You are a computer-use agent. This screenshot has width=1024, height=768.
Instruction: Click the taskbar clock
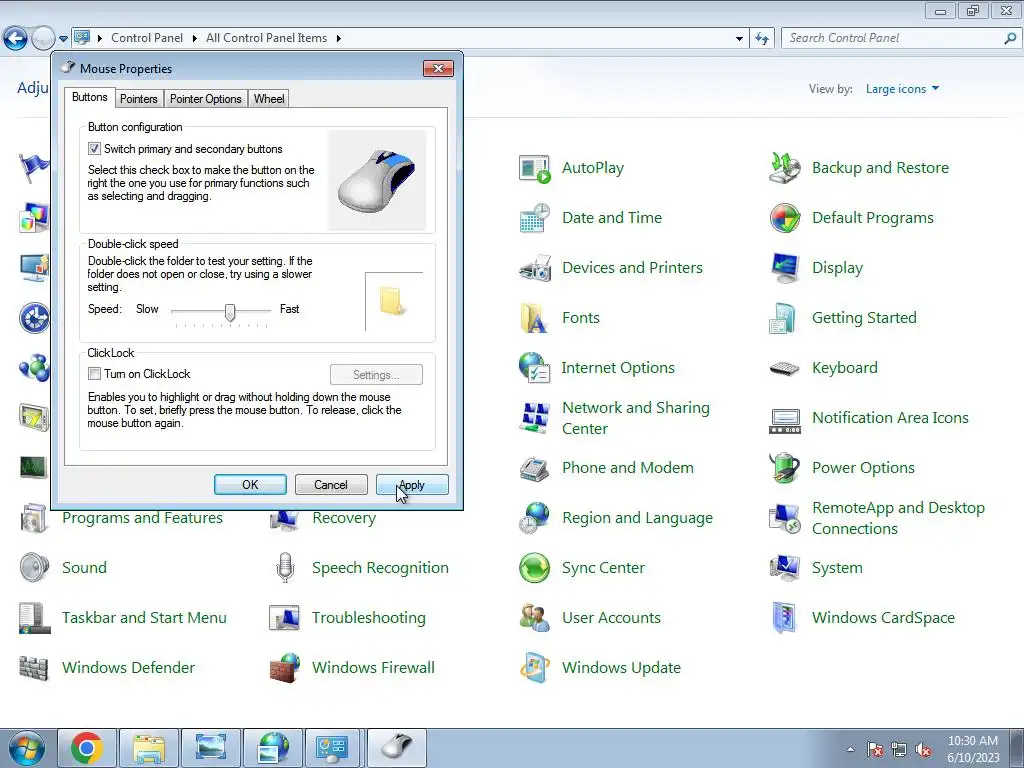[x=973, y=748]
